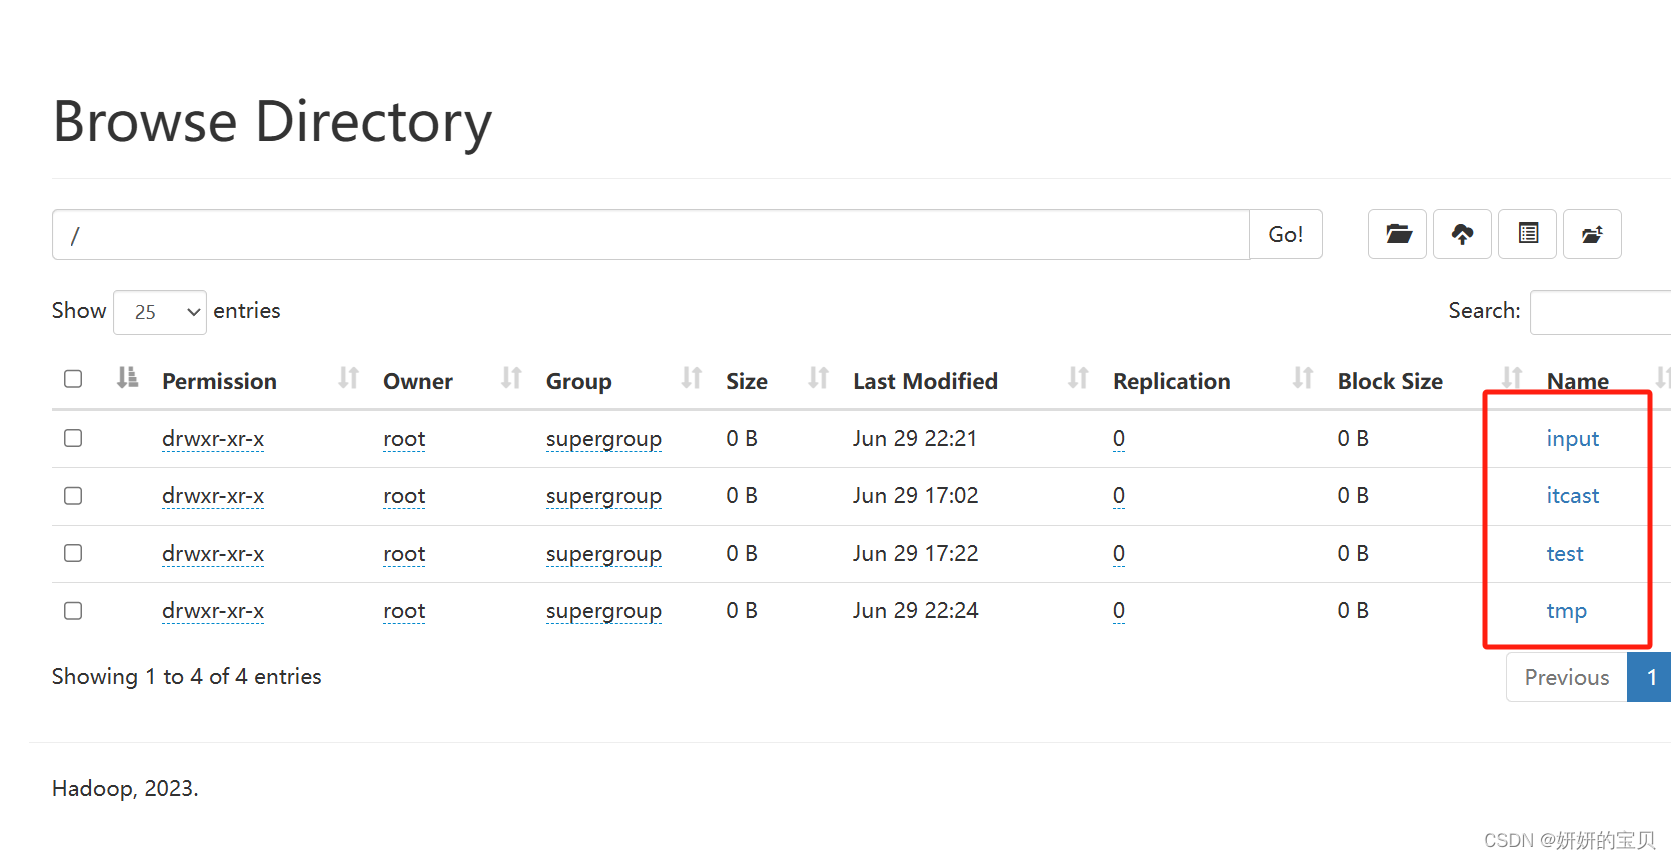
Task: Tick the checkbox for the itcast row
Action: (x=73, y=496)
